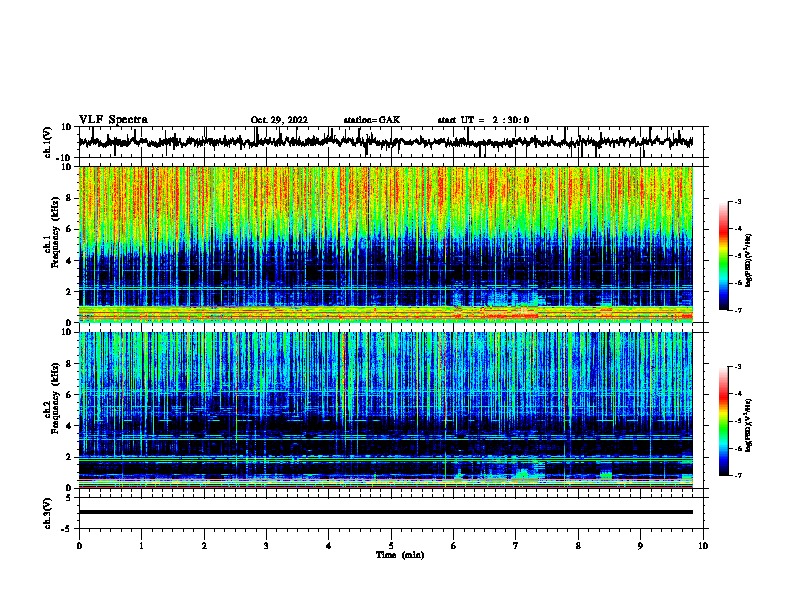Click the "8" tick on ch.1 frequency axis
The height and width of the screenshot is (612, 792).
click(69, 198)
